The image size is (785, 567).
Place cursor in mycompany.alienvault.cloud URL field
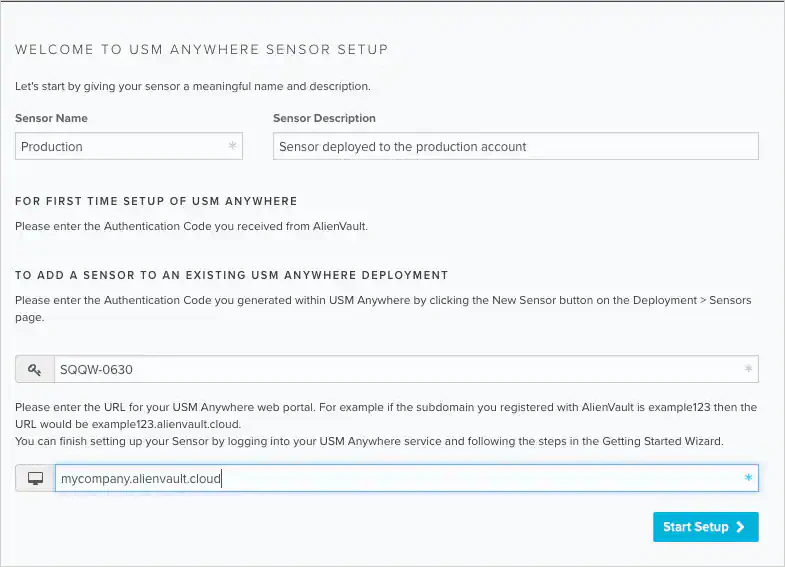click(406, 478)
